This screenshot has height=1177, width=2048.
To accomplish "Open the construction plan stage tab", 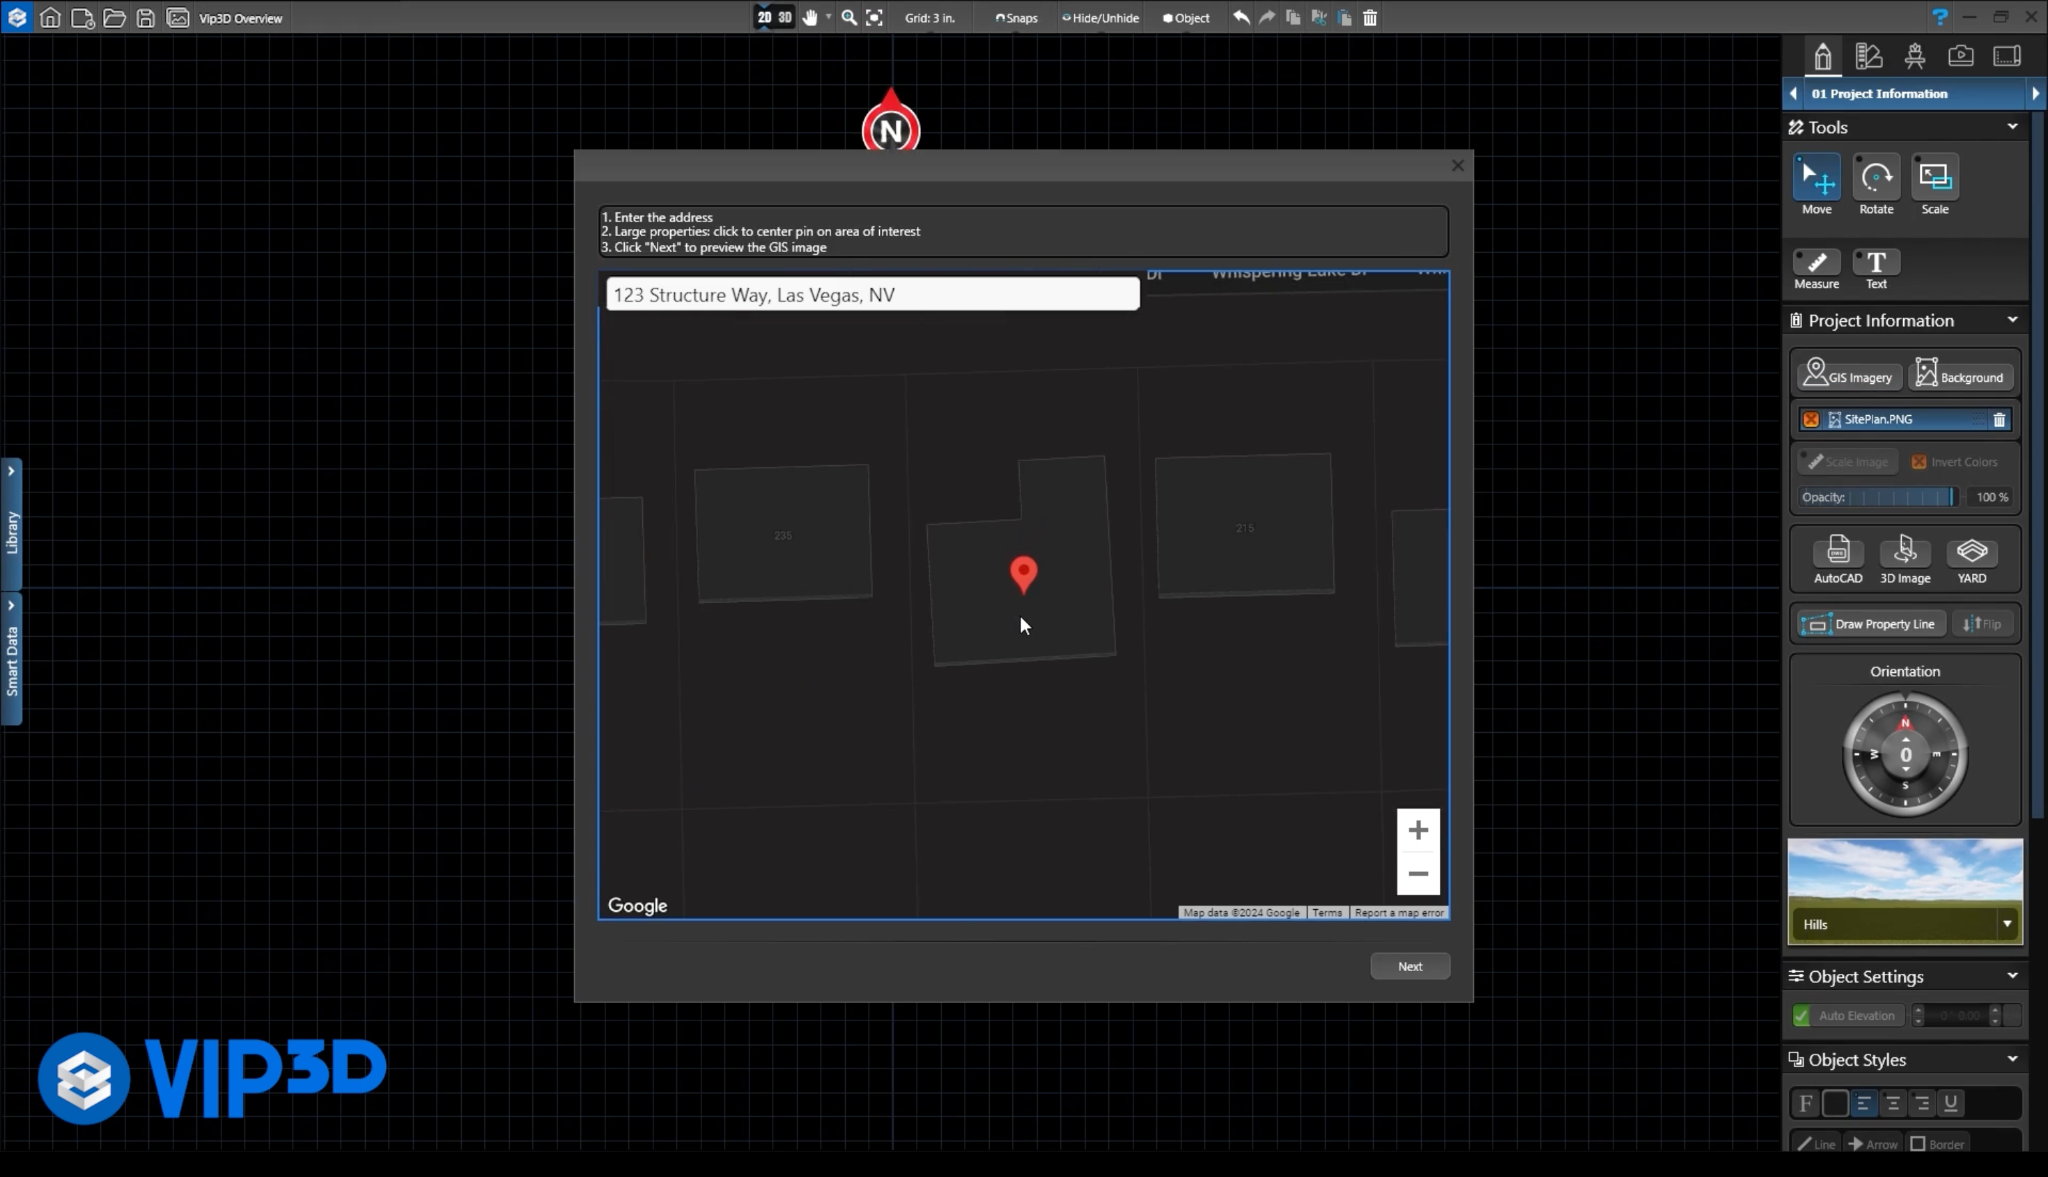I will (x=2006, y=56).
